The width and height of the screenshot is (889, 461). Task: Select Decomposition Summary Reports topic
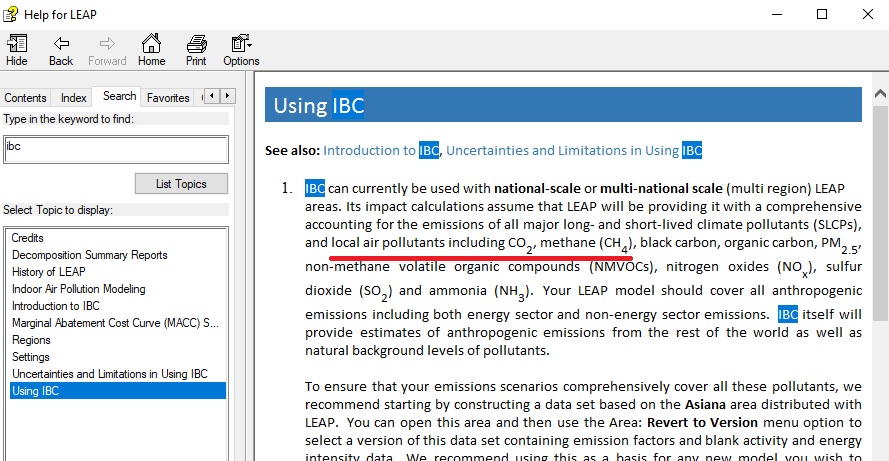pyautogui.click(x=90, y=255)
